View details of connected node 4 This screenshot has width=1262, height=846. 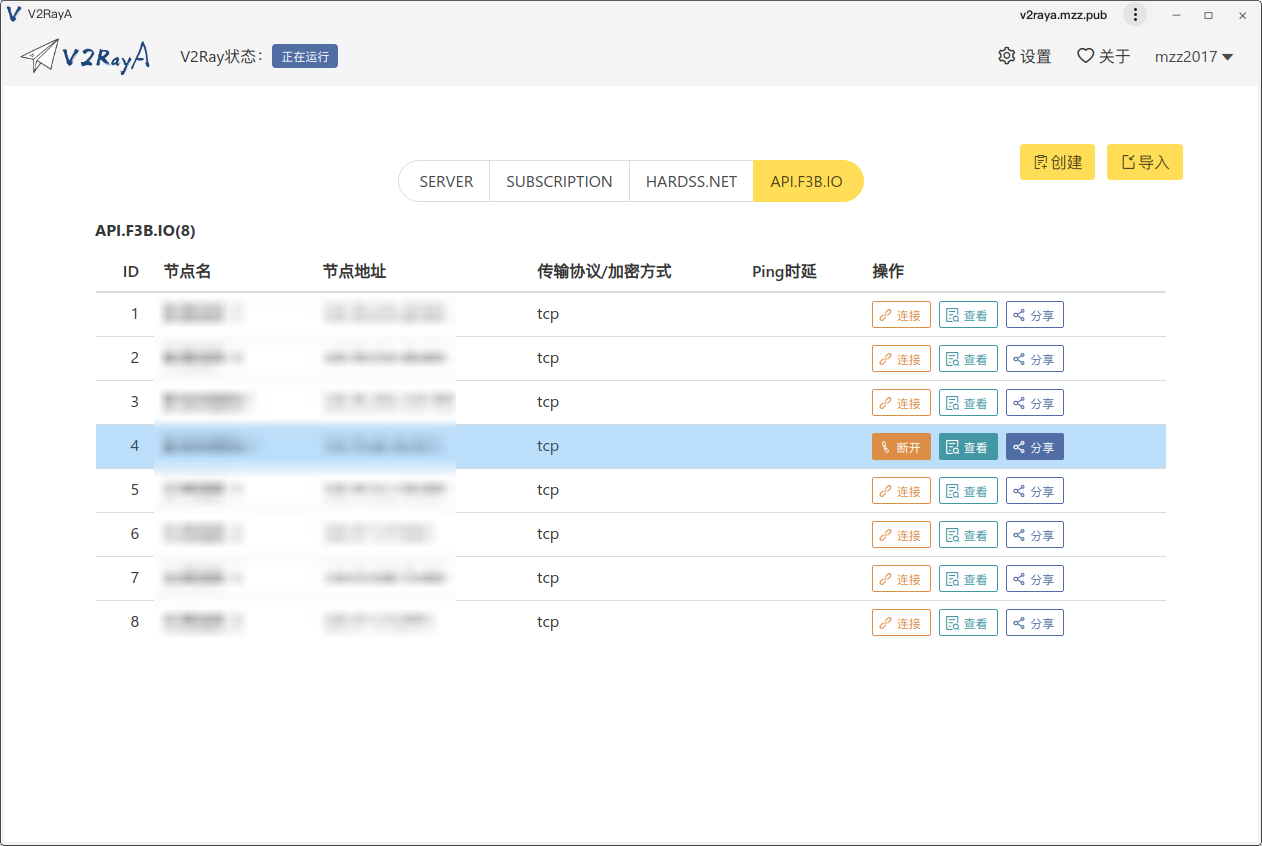pos(968,447)
